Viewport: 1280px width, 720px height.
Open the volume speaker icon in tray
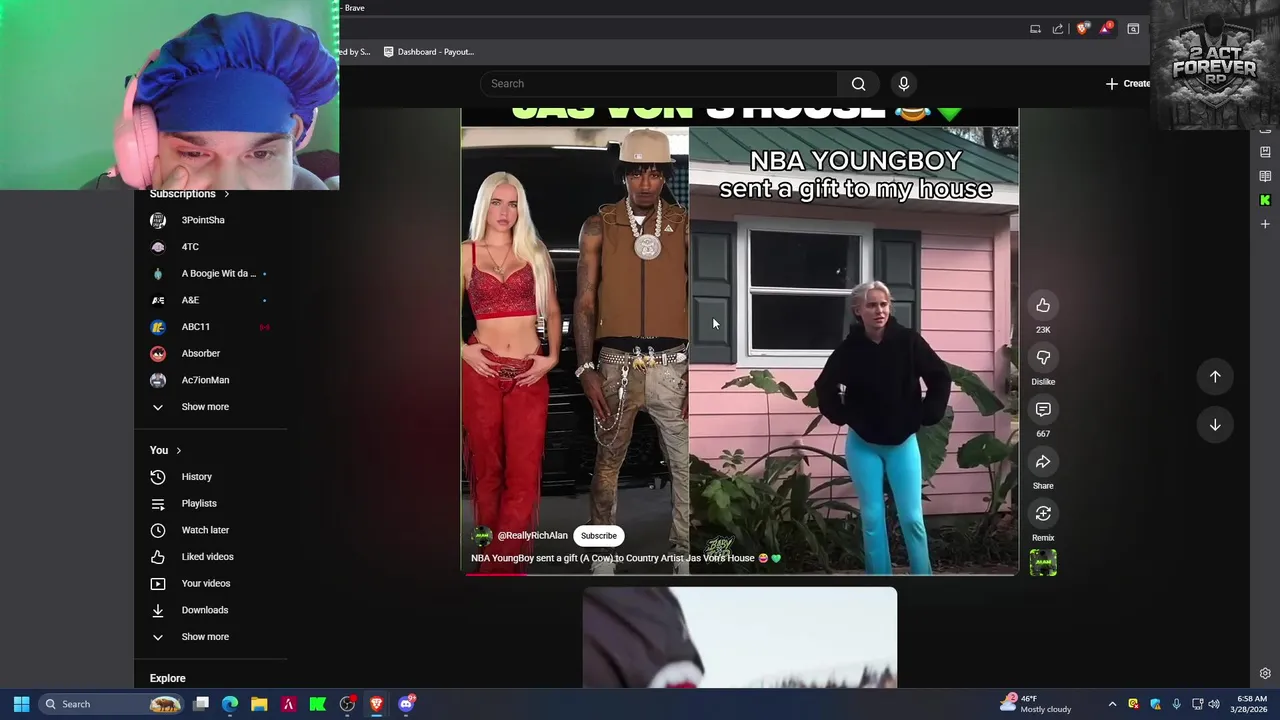(1214, 704)
